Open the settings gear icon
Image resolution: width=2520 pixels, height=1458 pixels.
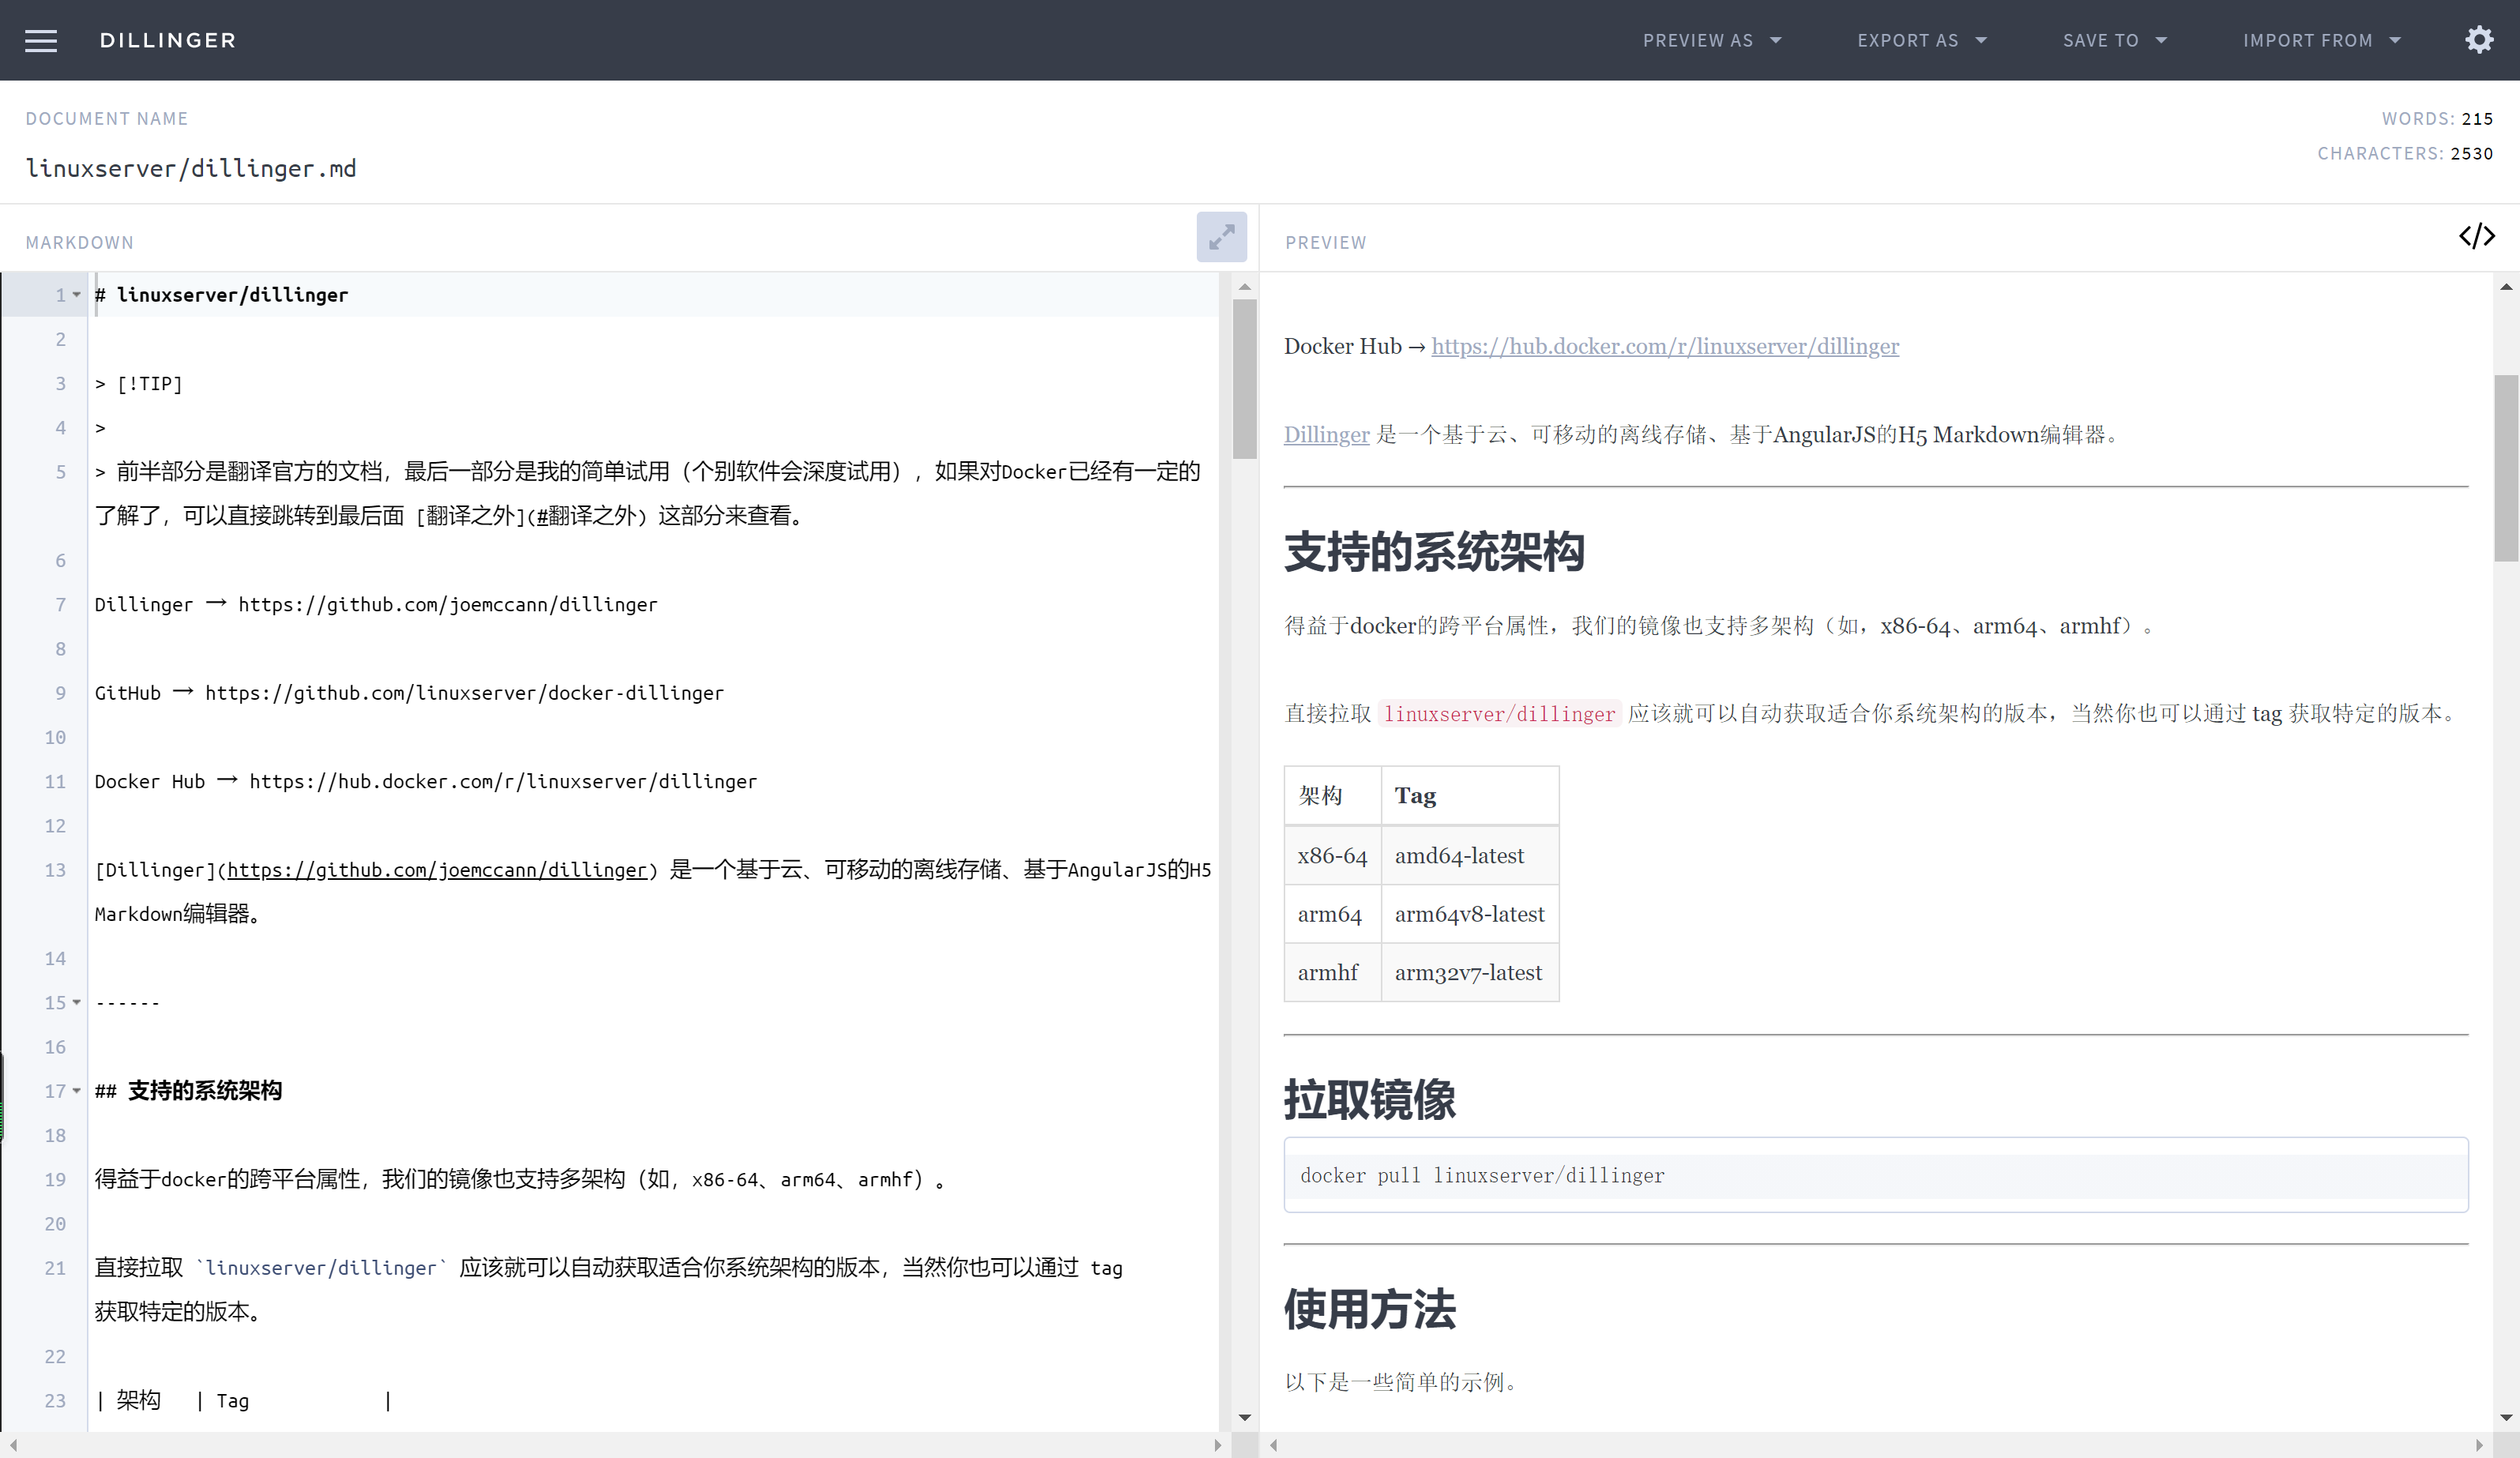2479,40
